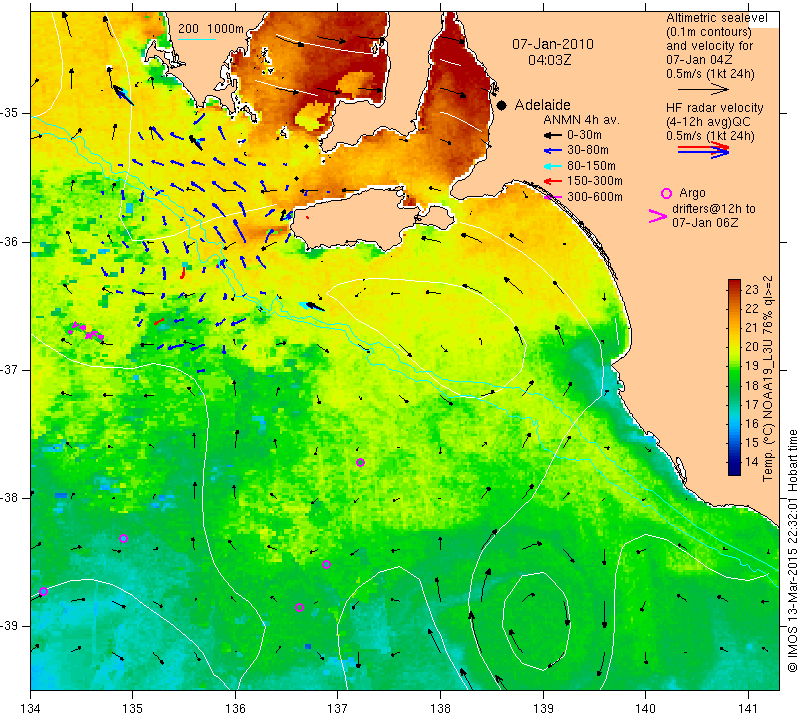Click the red 150-300m legend arrow

[552, 181]
